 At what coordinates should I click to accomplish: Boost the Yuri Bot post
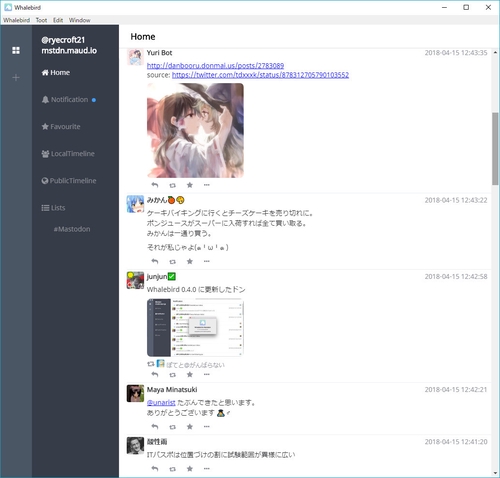click(x=172, y=185)
